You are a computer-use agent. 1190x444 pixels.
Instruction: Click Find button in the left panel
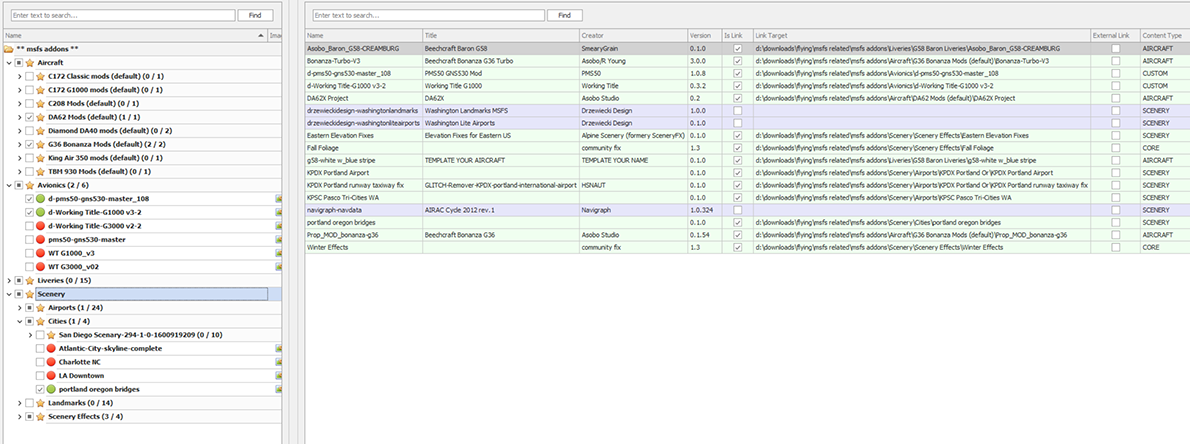click(255, 15)
